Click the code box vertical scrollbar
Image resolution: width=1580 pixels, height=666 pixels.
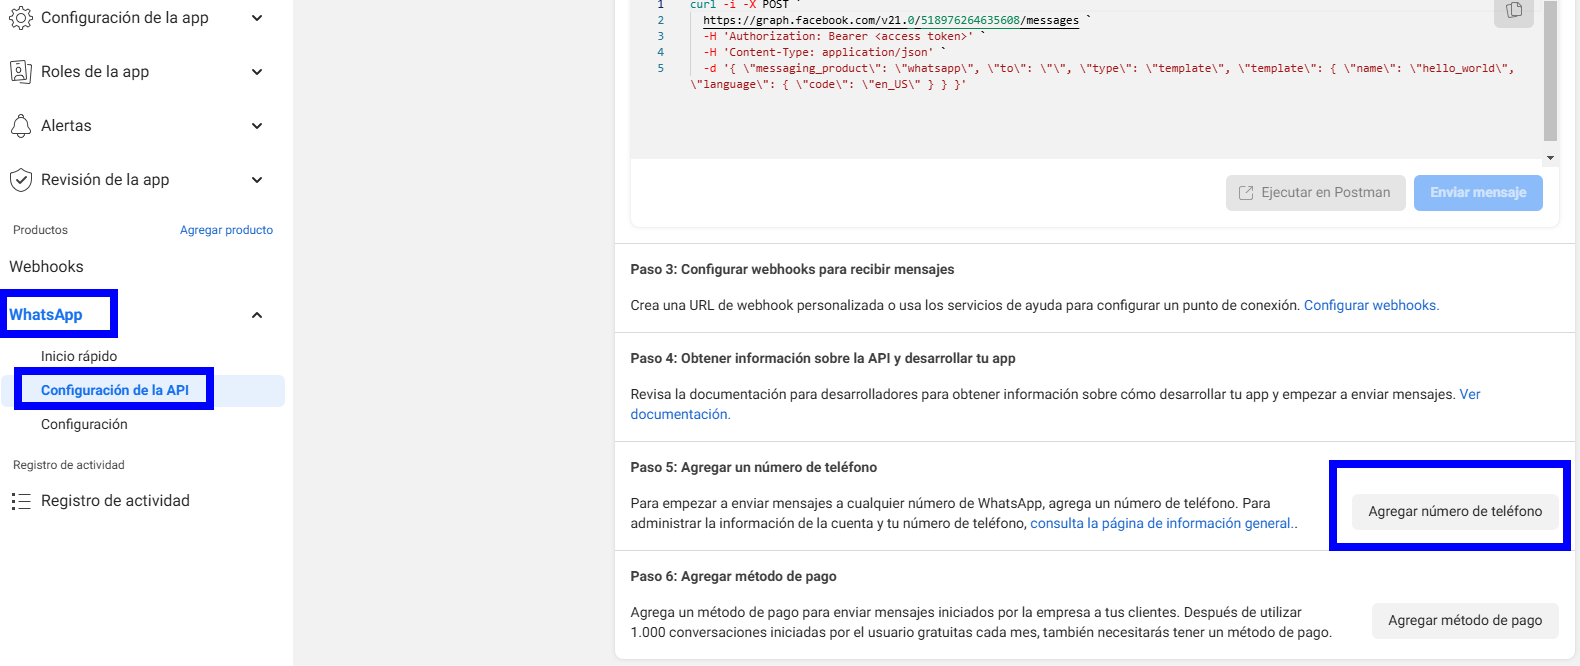(1551, 71)
